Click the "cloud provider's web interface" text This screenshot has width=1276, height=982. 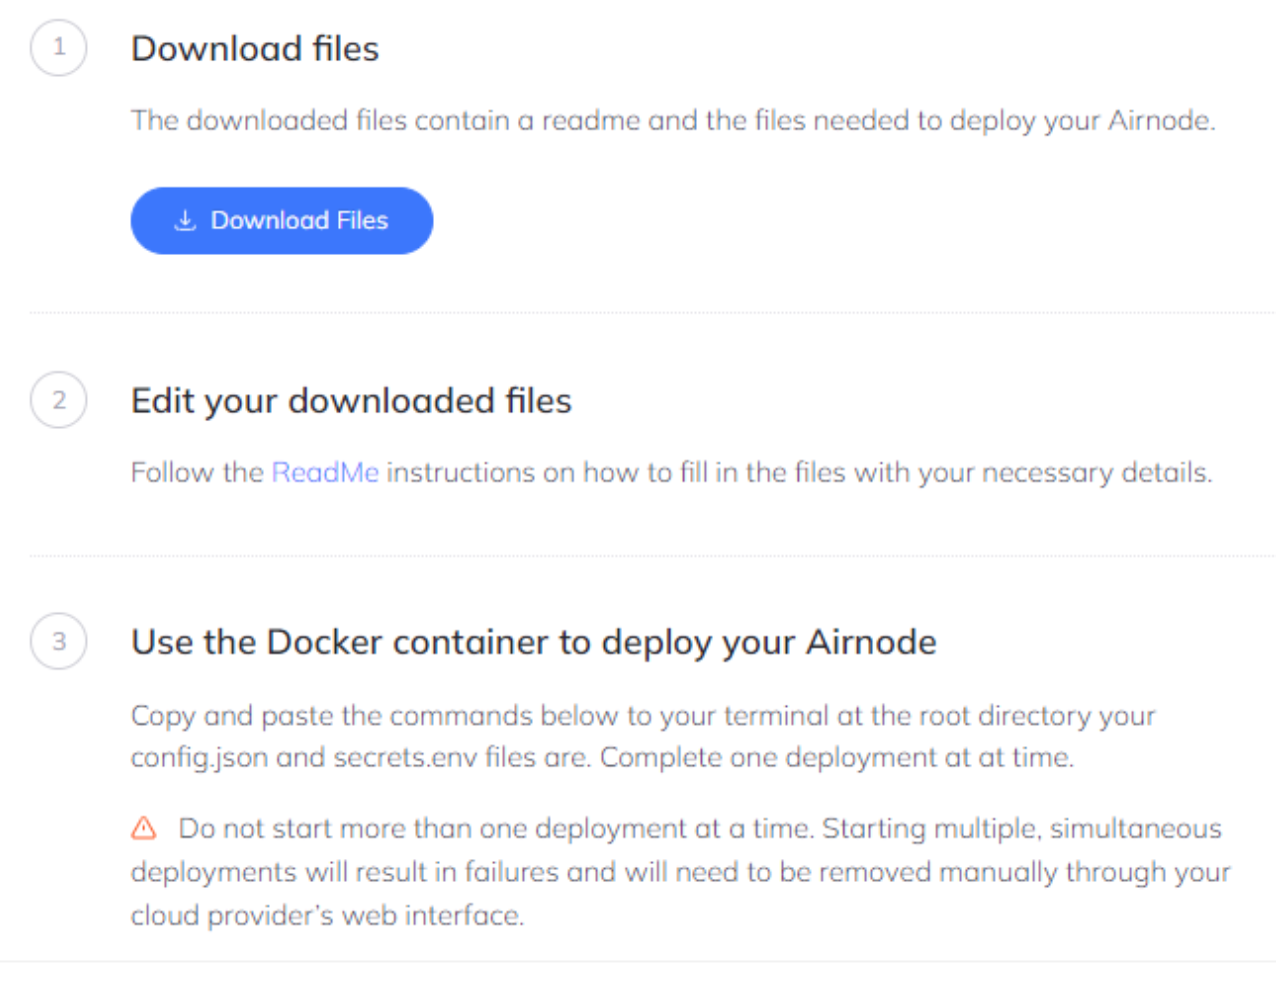click(327, 915)
